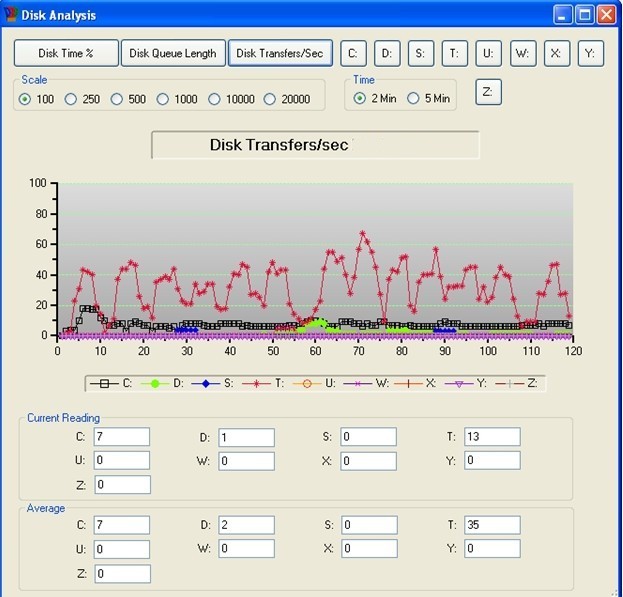Minimize the Disk Analysis window

563,15
